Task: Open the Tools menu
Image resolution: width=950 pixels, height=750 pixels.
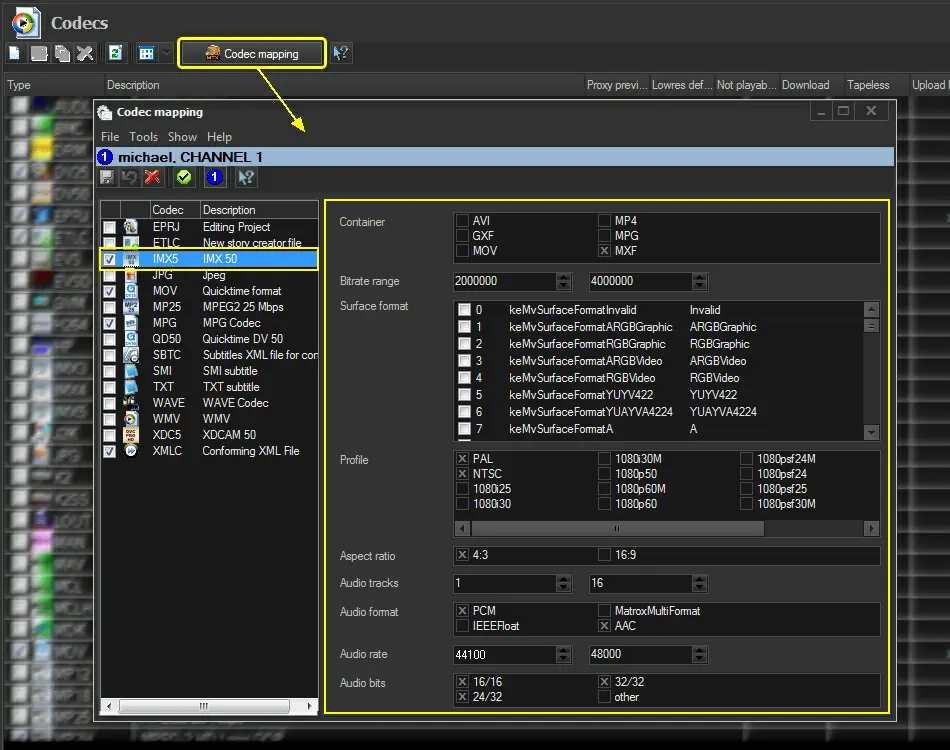Action: pos(143,136)
